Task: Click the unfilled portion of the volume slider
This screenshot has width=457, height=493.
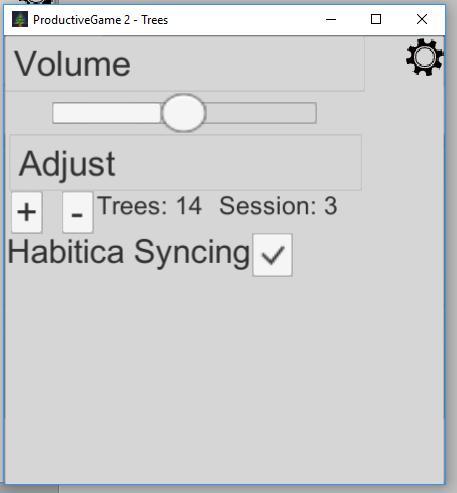Action: pyautogui.click(x=261, y=113)
